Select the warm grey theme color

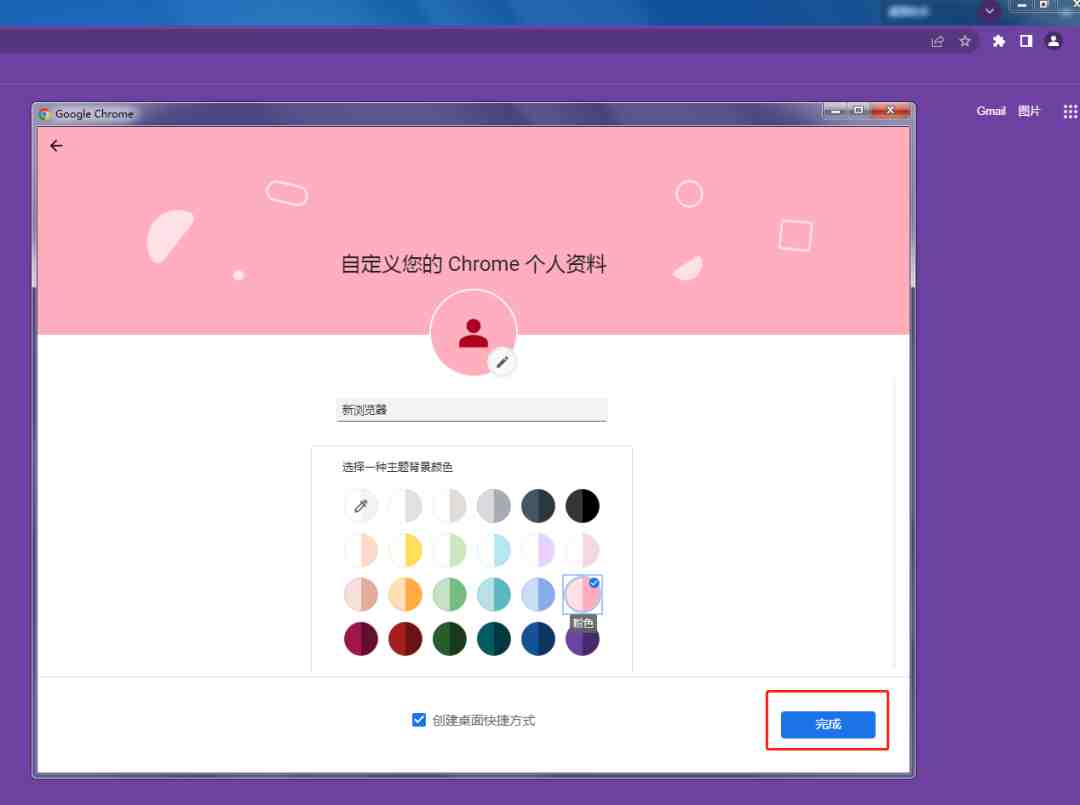(449, 506)
